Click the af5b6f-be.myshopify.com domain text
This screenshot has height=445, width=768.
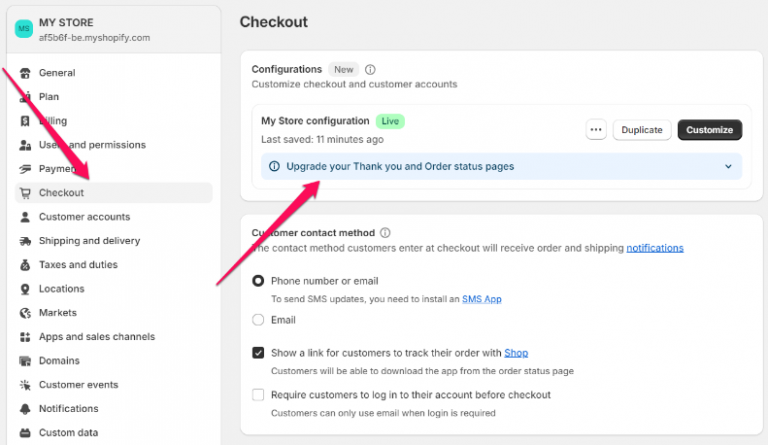(x=95, y=38)
